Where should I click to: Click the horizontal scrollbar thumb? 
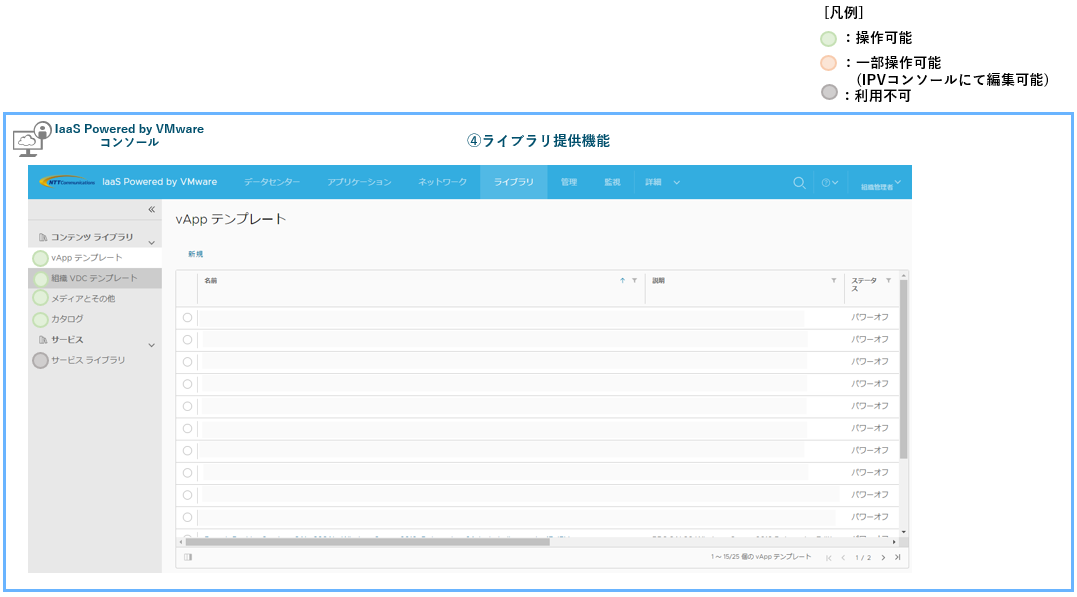point(367,542)
